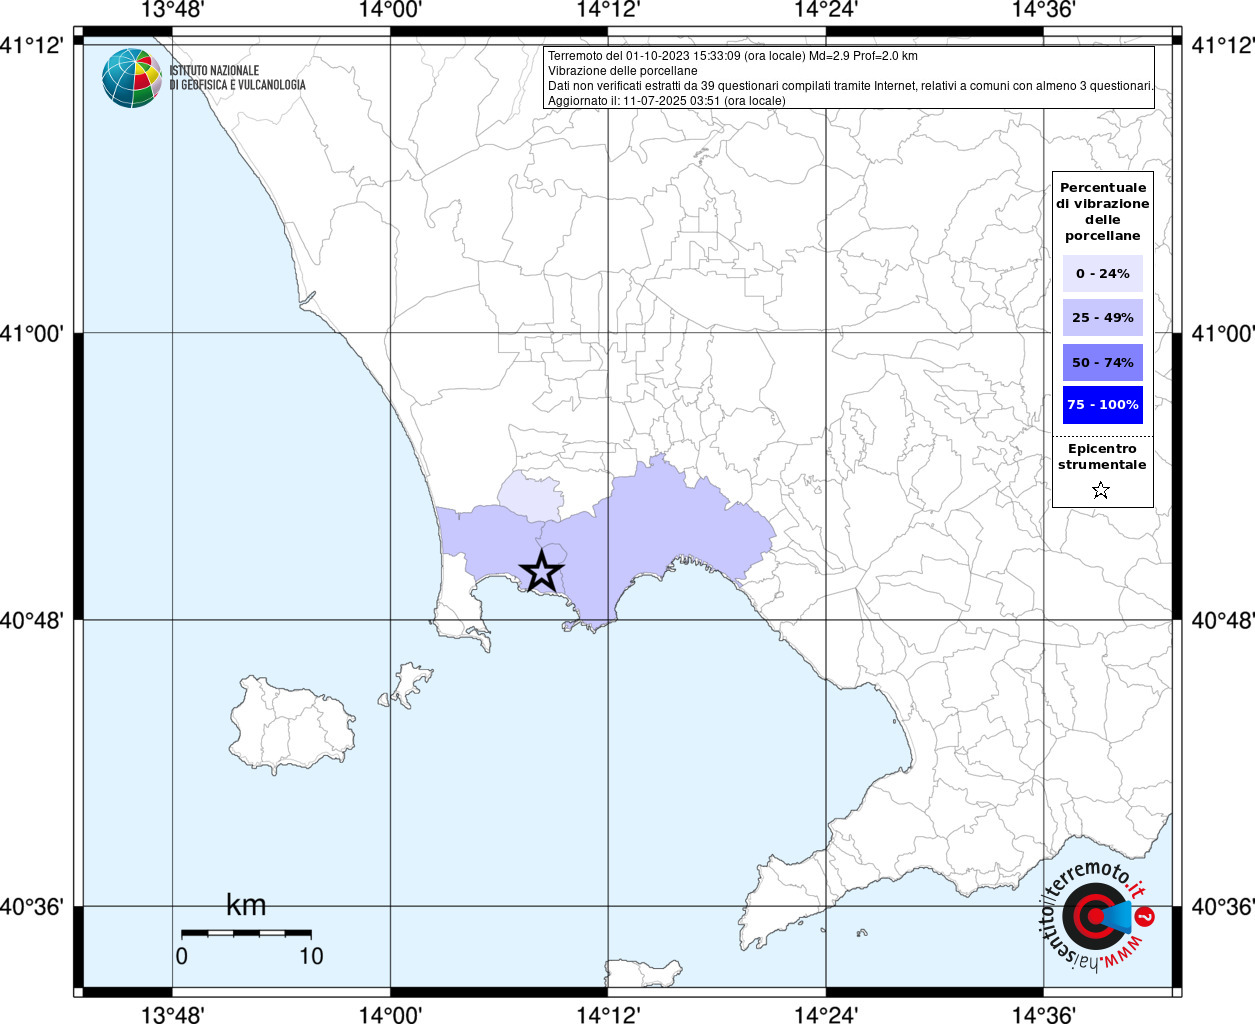Click the pale lilac municipality north of the epicenter
Image resolution: width=1255 pixels, height=1024 pixels.
click(x=529, y=495)
